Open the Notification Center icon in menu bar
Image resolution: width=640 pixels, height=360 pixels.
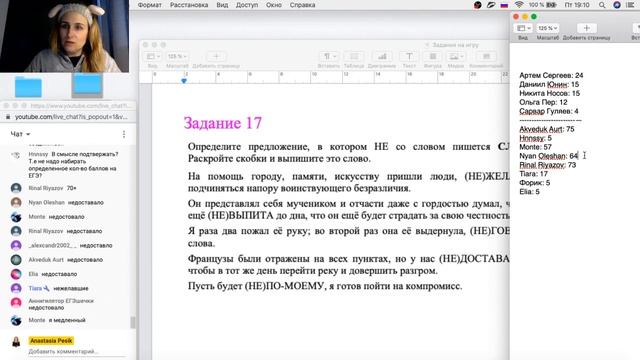[x=630, y=5]
